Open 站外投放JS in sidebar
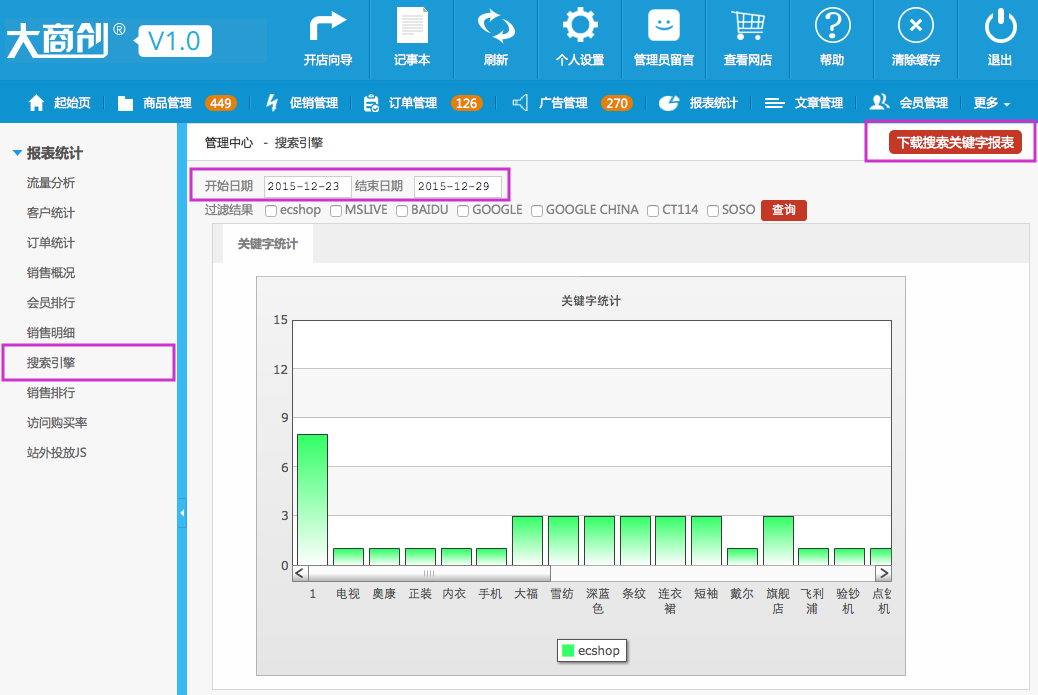The width and height of the screenshot is (1038, 695). coord(57,453)
